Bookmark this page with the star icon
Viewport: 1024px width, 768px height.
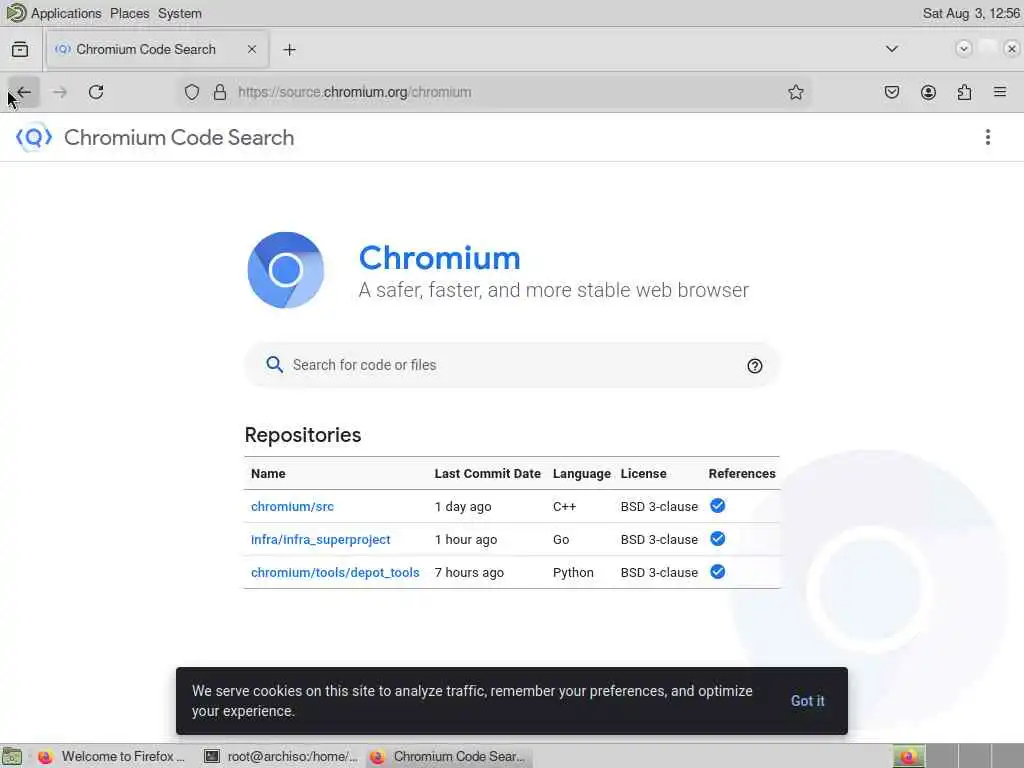point(795,92)
